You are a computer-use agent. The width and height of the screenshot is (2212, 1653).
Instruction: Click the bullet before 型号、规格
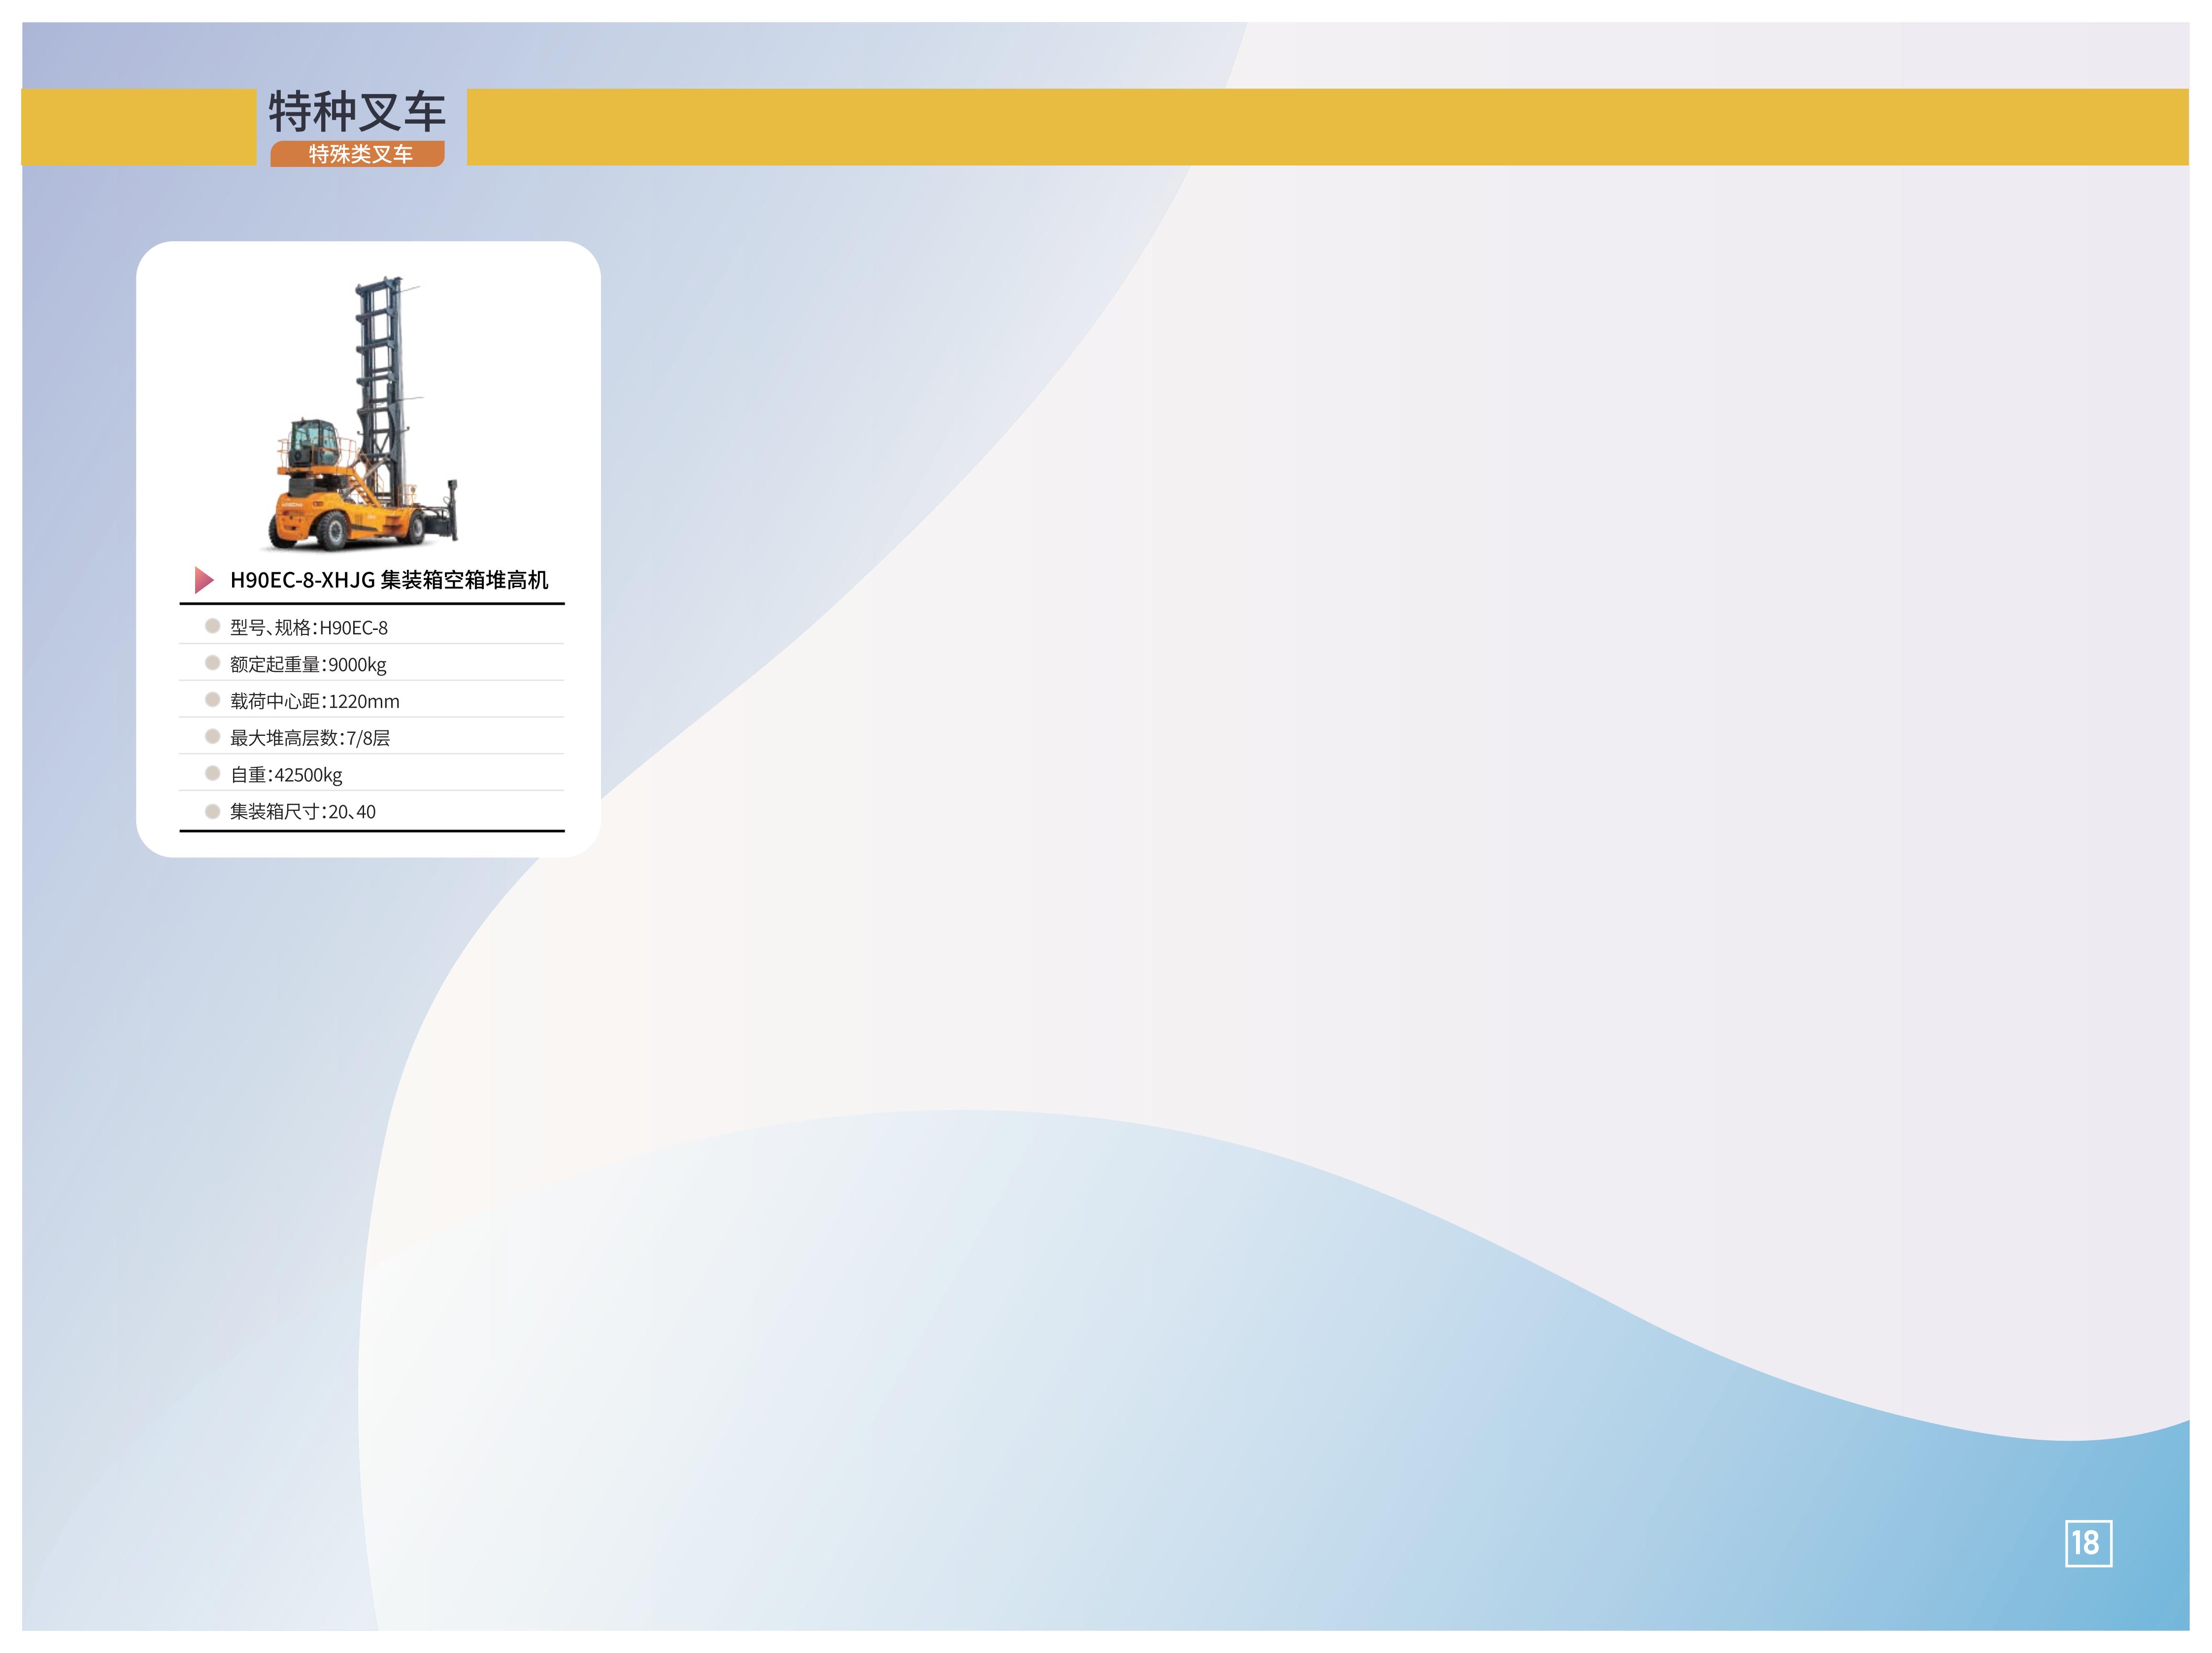212,626
